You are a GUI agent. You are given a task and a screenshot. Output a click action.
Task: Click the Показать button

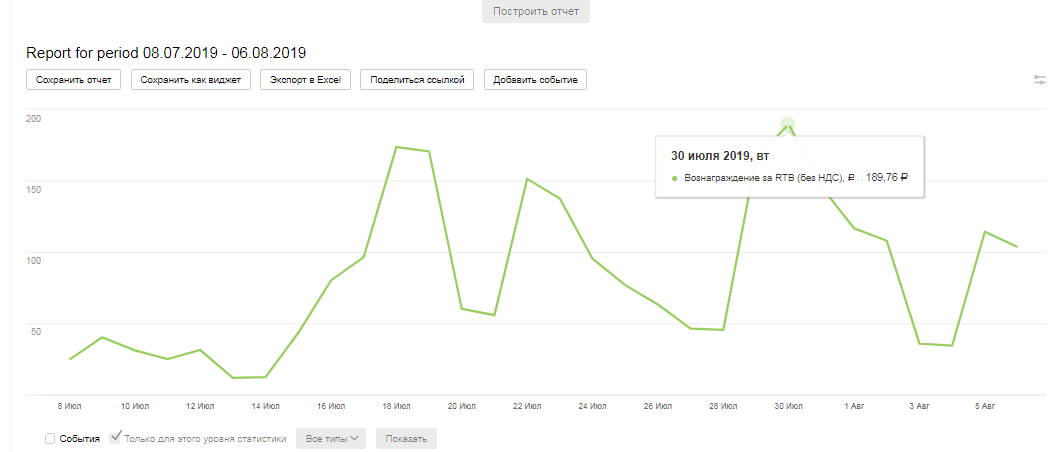pyautogui.click(x=406, y=438)
